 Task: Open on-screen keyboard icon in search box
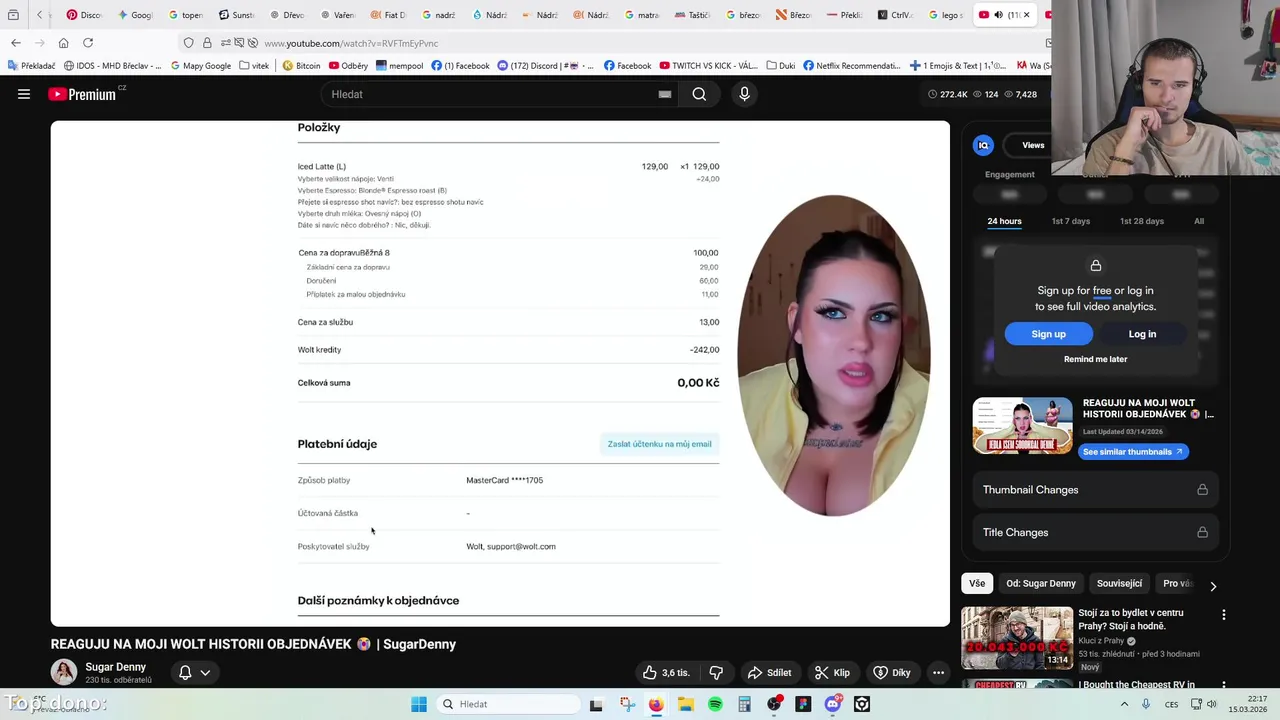(665, 94)
